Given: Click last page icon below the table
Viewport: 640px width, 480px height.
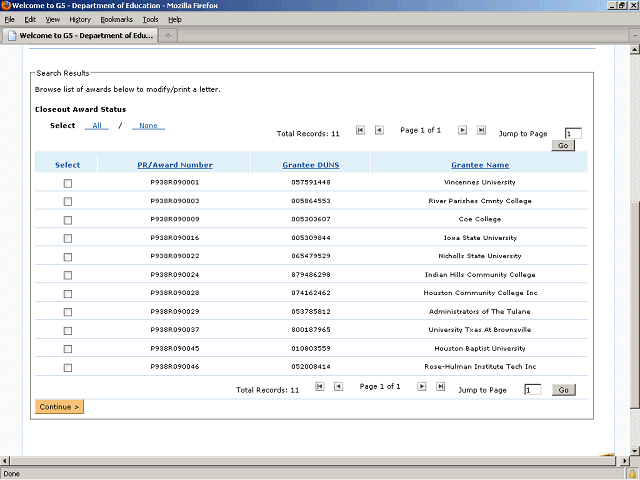Looking at the screenshot, I should click(440, 386).
